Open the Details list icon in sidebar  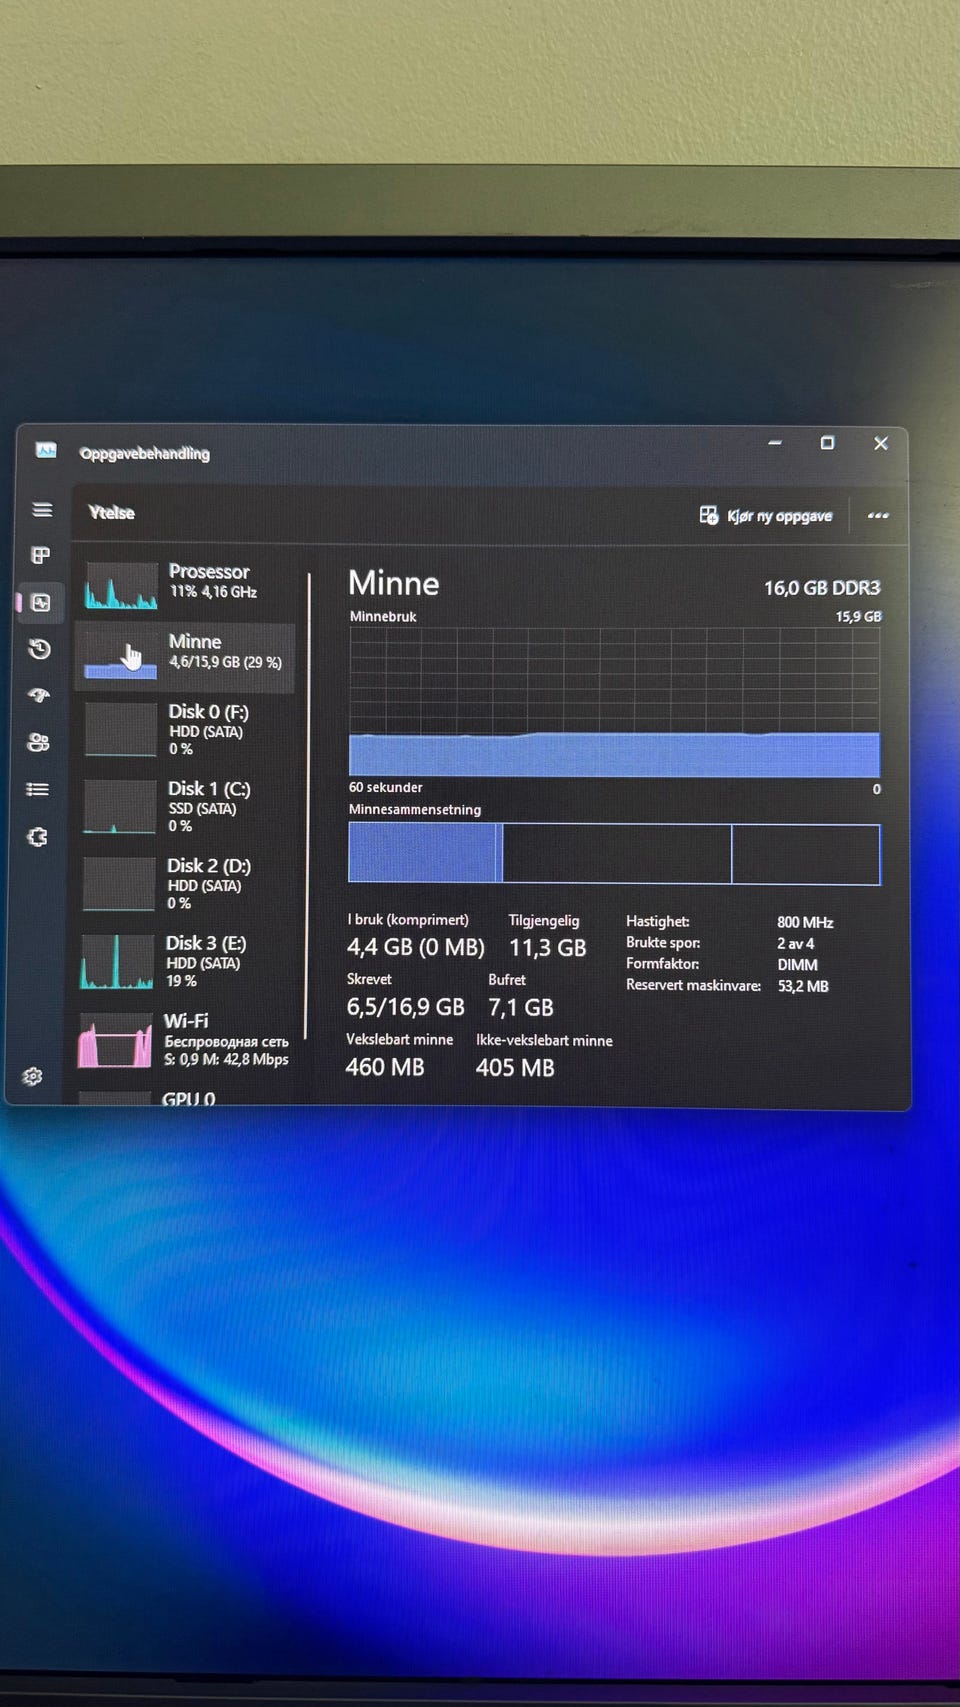(x=38, y=789)
